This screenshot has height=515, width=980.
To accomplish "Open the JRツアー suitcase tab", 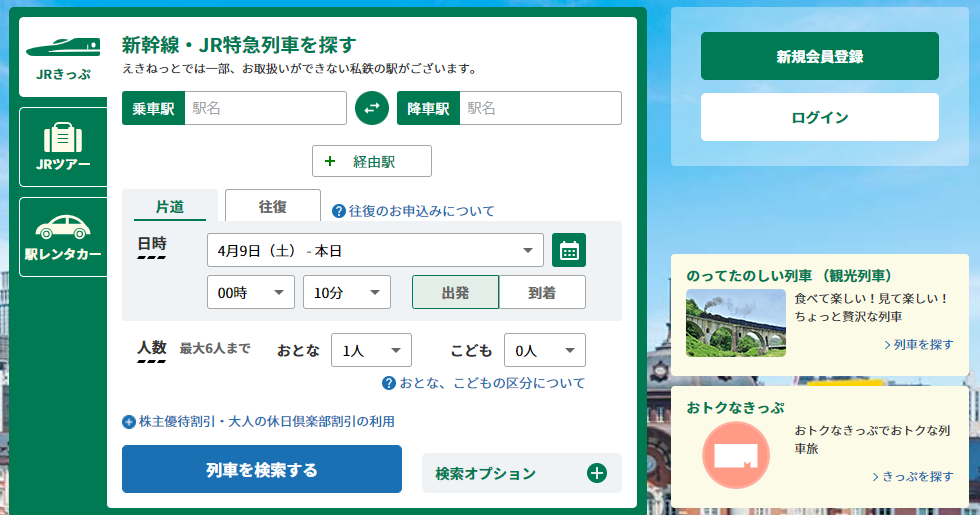I will 63,147.
